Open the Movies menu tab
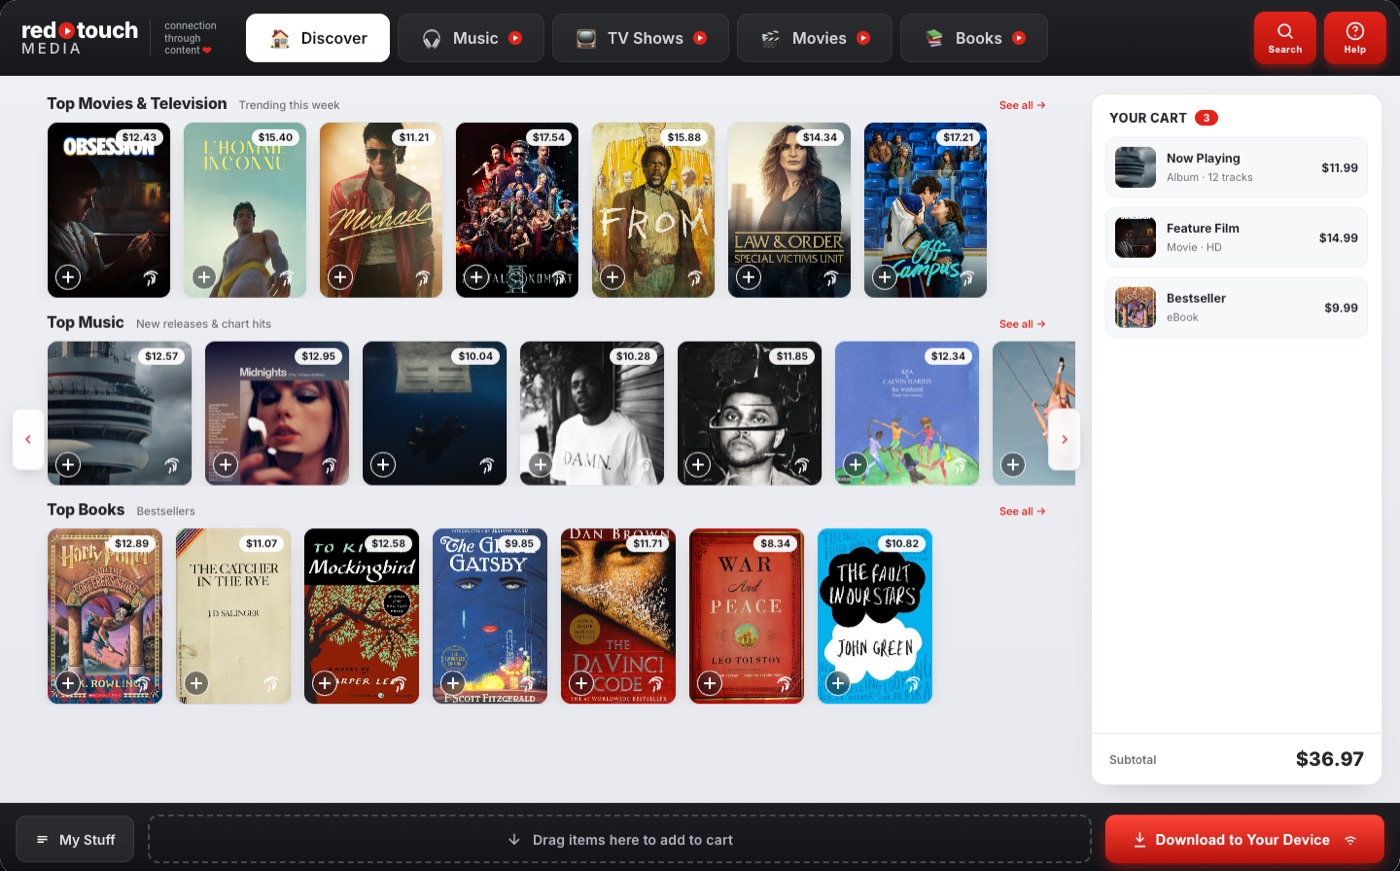Image resolution: width=1400 pixels, height=871 pixels. click(x=814, y=38)
